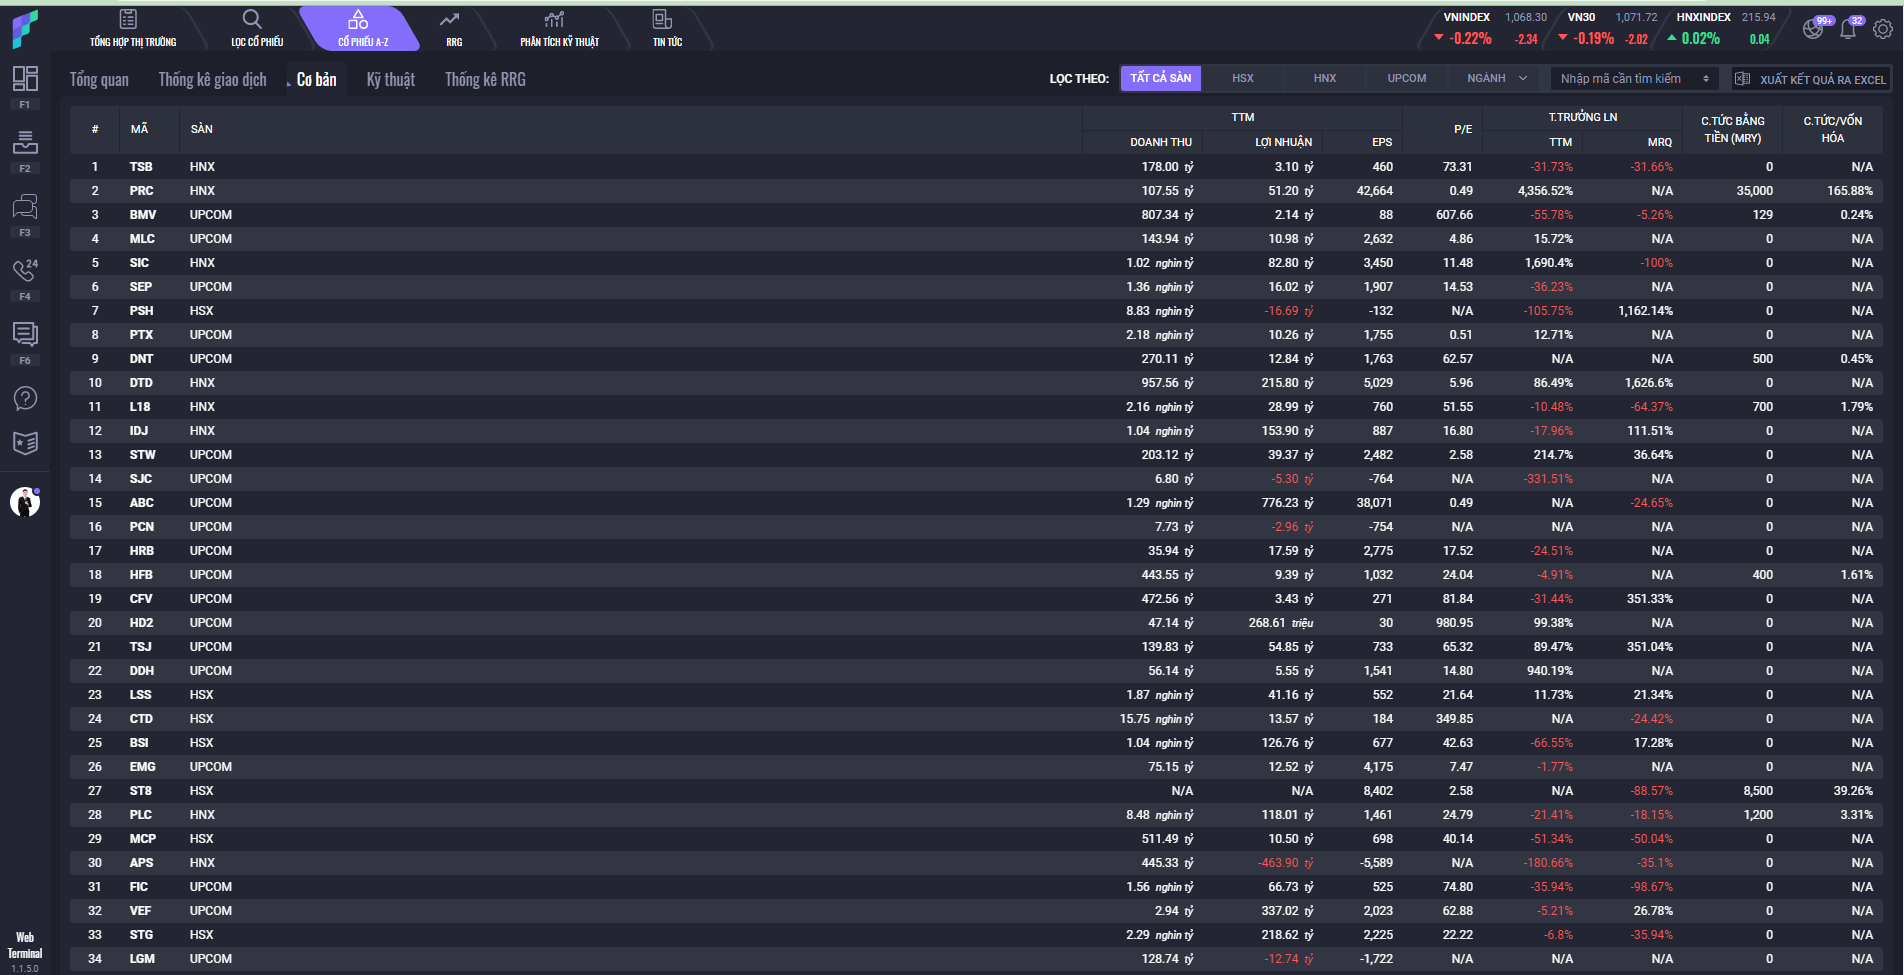Open the F3 chat bubbles icon

tap(25, 207)
